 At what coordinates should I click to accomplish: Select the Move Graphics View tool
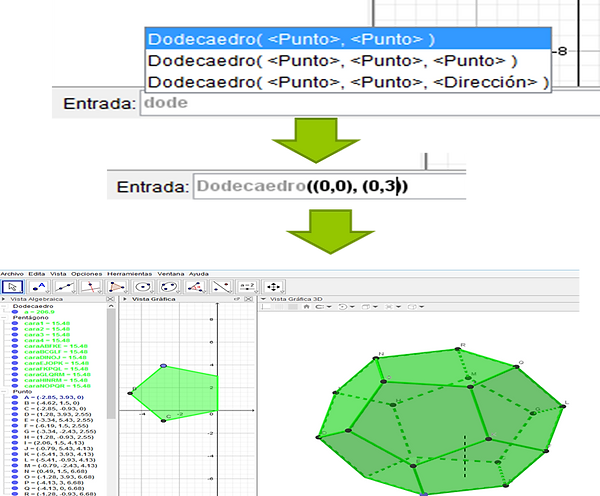[x=274, y=287]
